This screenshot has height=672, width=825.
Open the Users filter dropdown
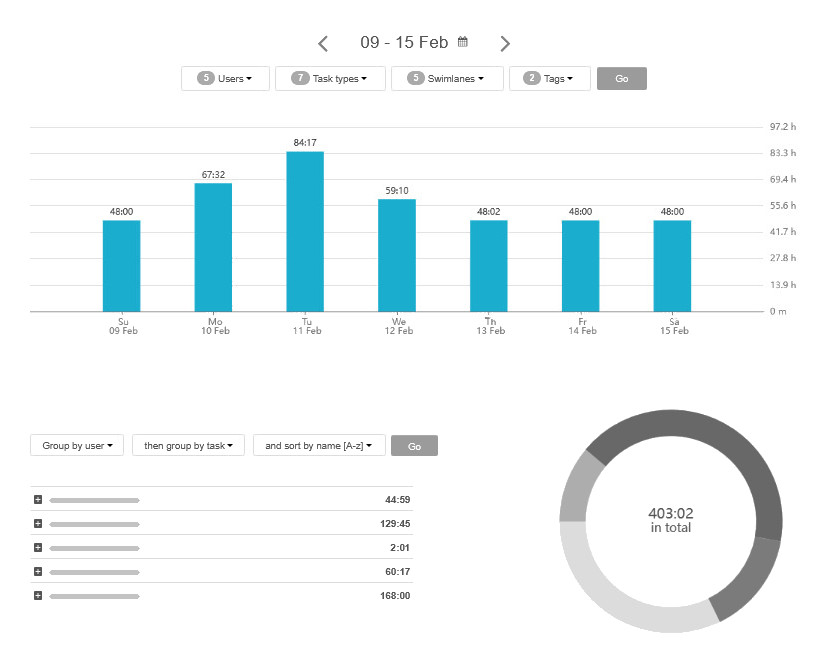(225, 78)
